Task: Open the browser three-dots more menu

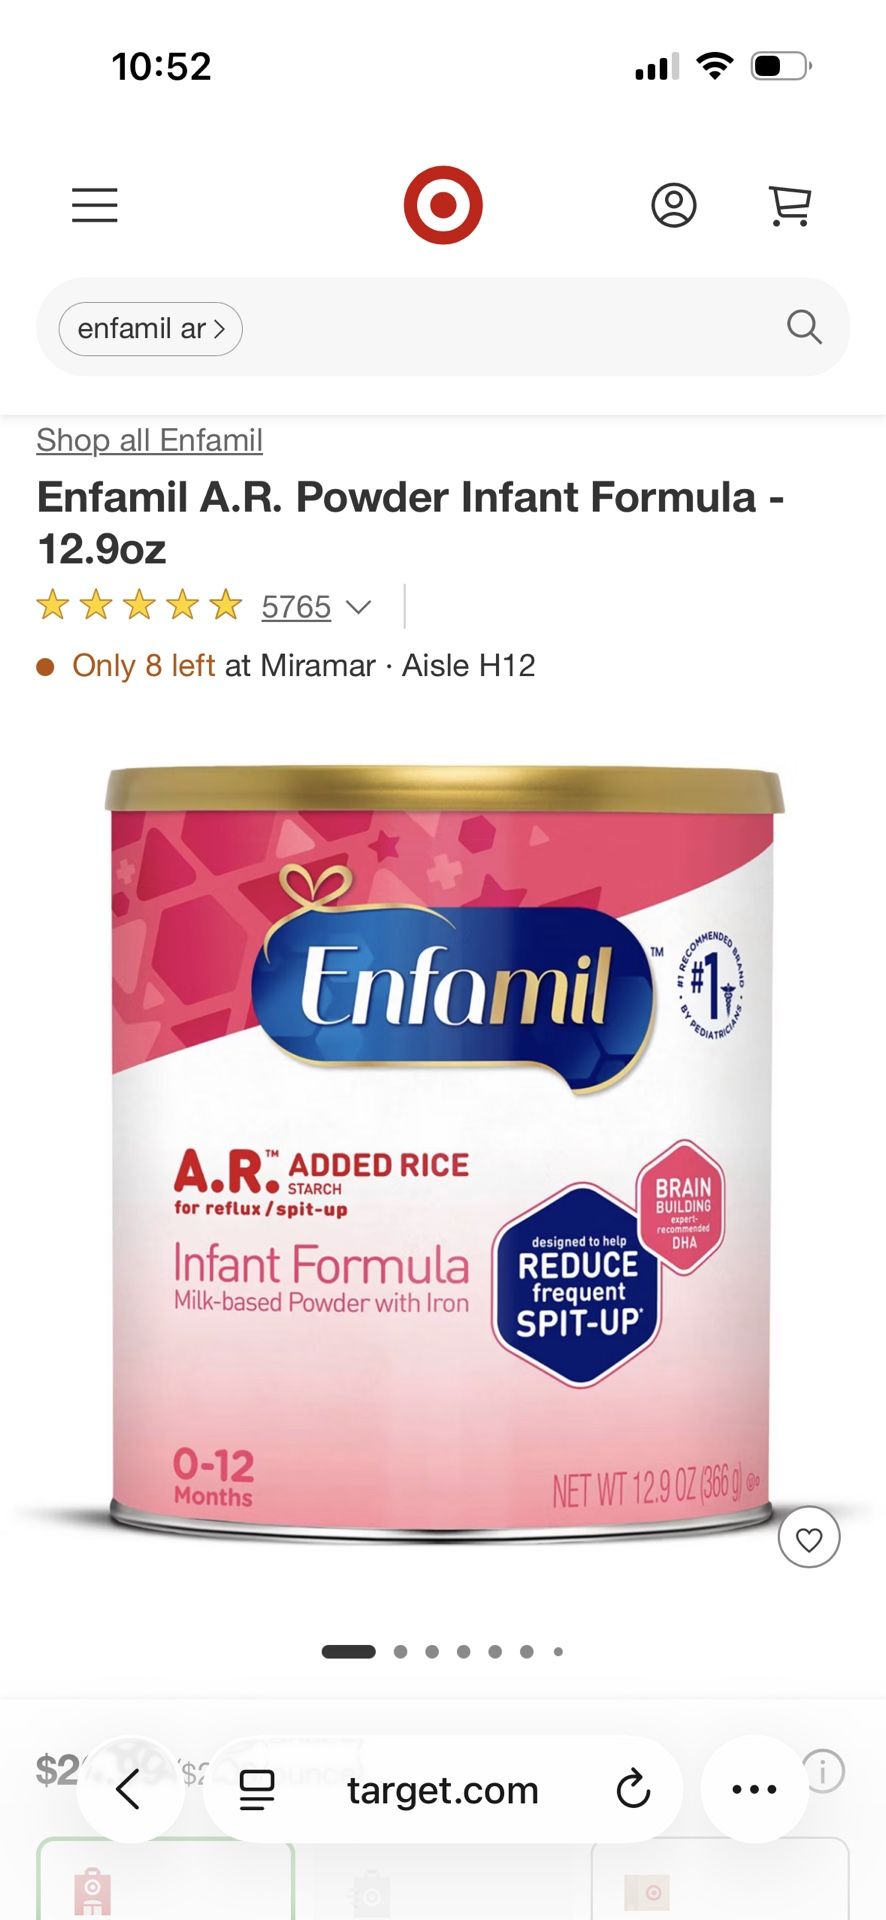Action: [754, 1789]
